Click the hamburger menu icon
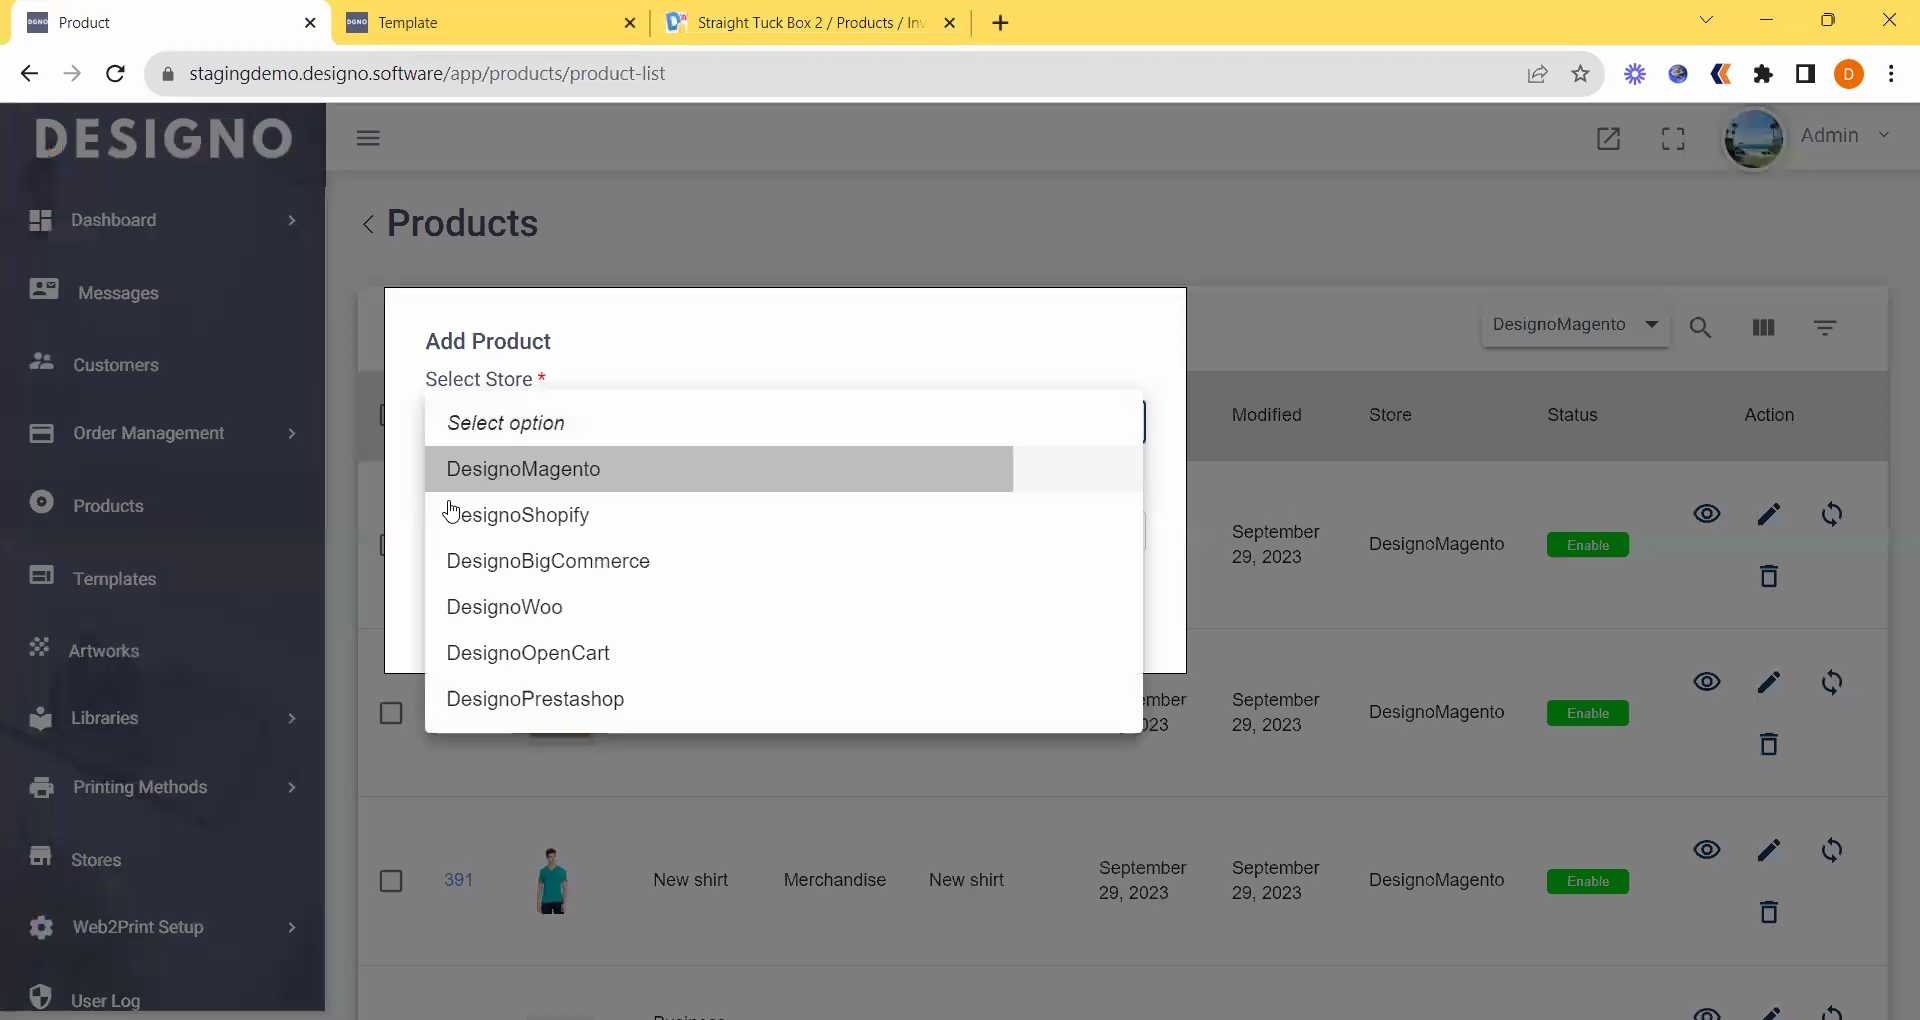 [x=368, y=138]
